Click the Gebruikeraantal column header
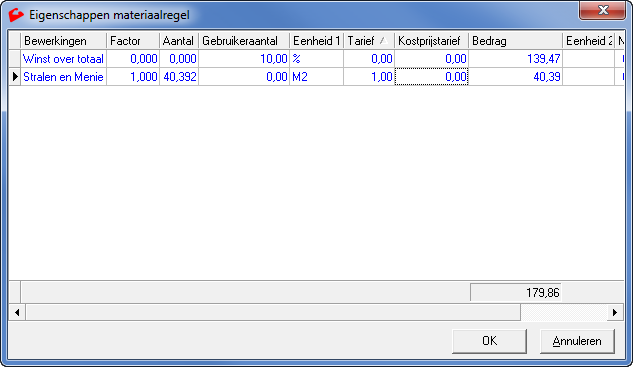Viewport: 633px width, 367px height. click(x=244, y=41)
